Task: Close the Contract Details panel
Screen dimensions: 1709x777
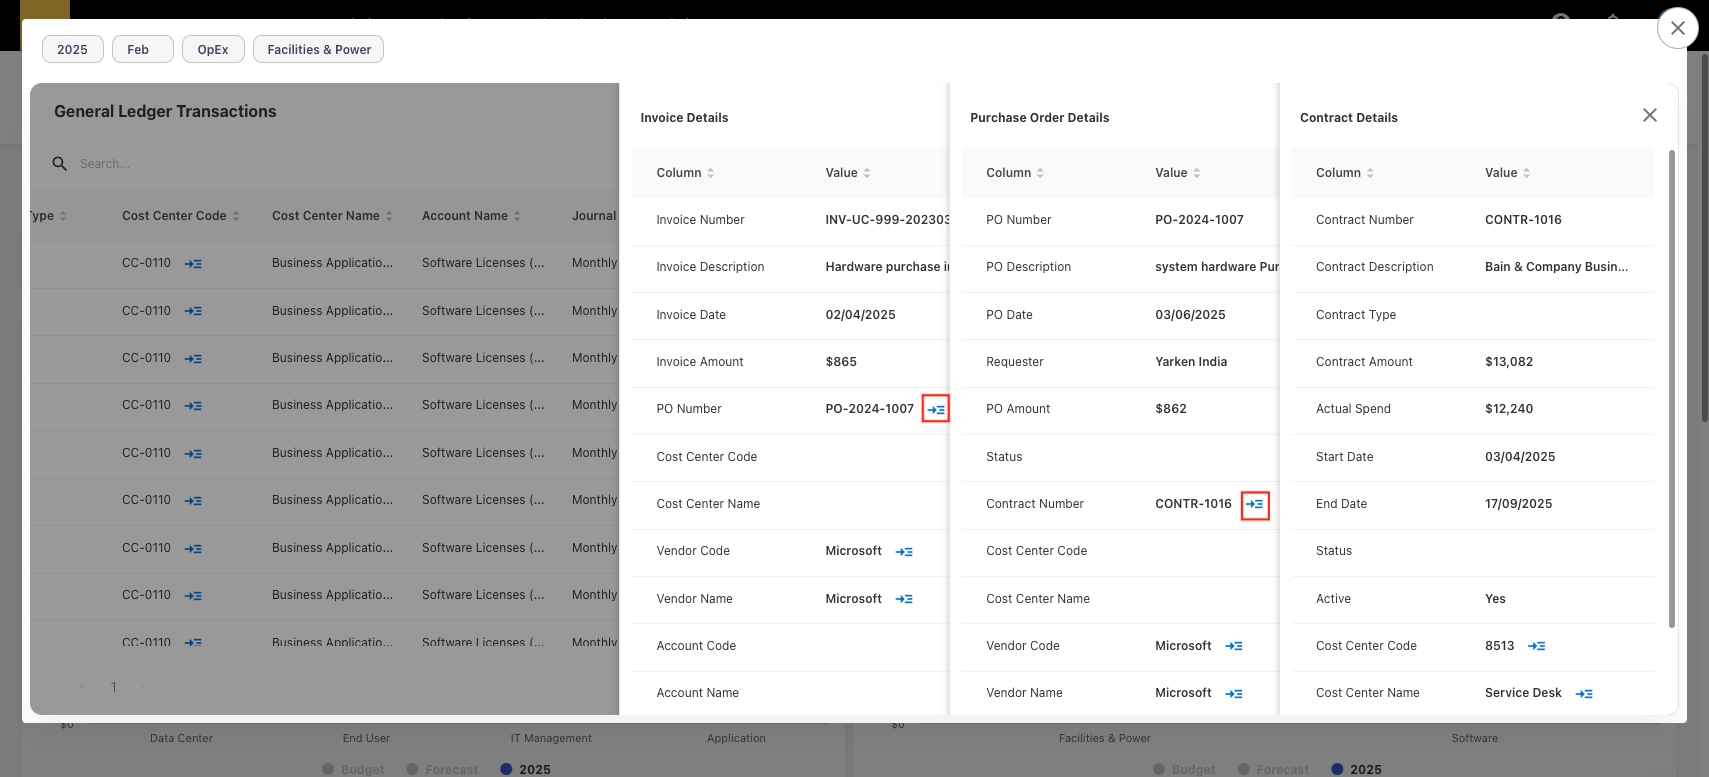Action: click(1649, 116)
